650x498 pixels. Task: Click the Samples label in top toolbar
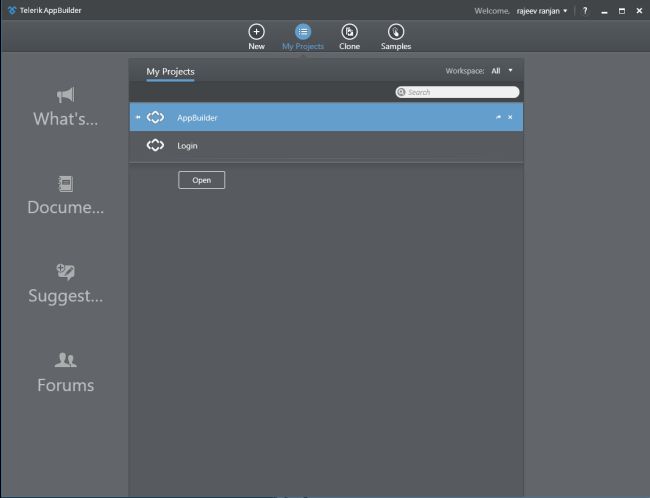click(x=396, y=46)
